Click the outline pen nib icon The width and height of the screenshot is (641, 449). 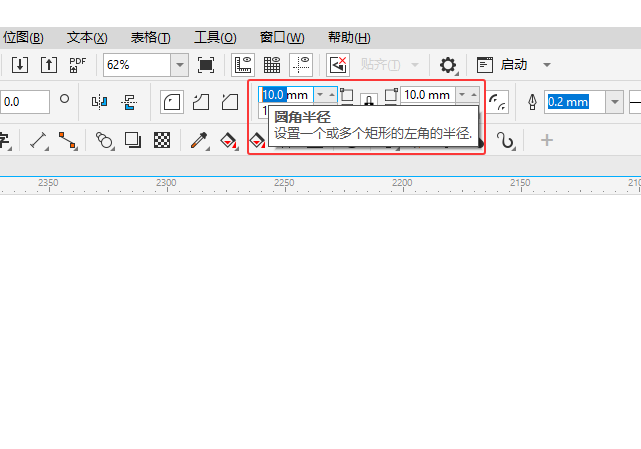pyautogui.click(x=532, y=102)
